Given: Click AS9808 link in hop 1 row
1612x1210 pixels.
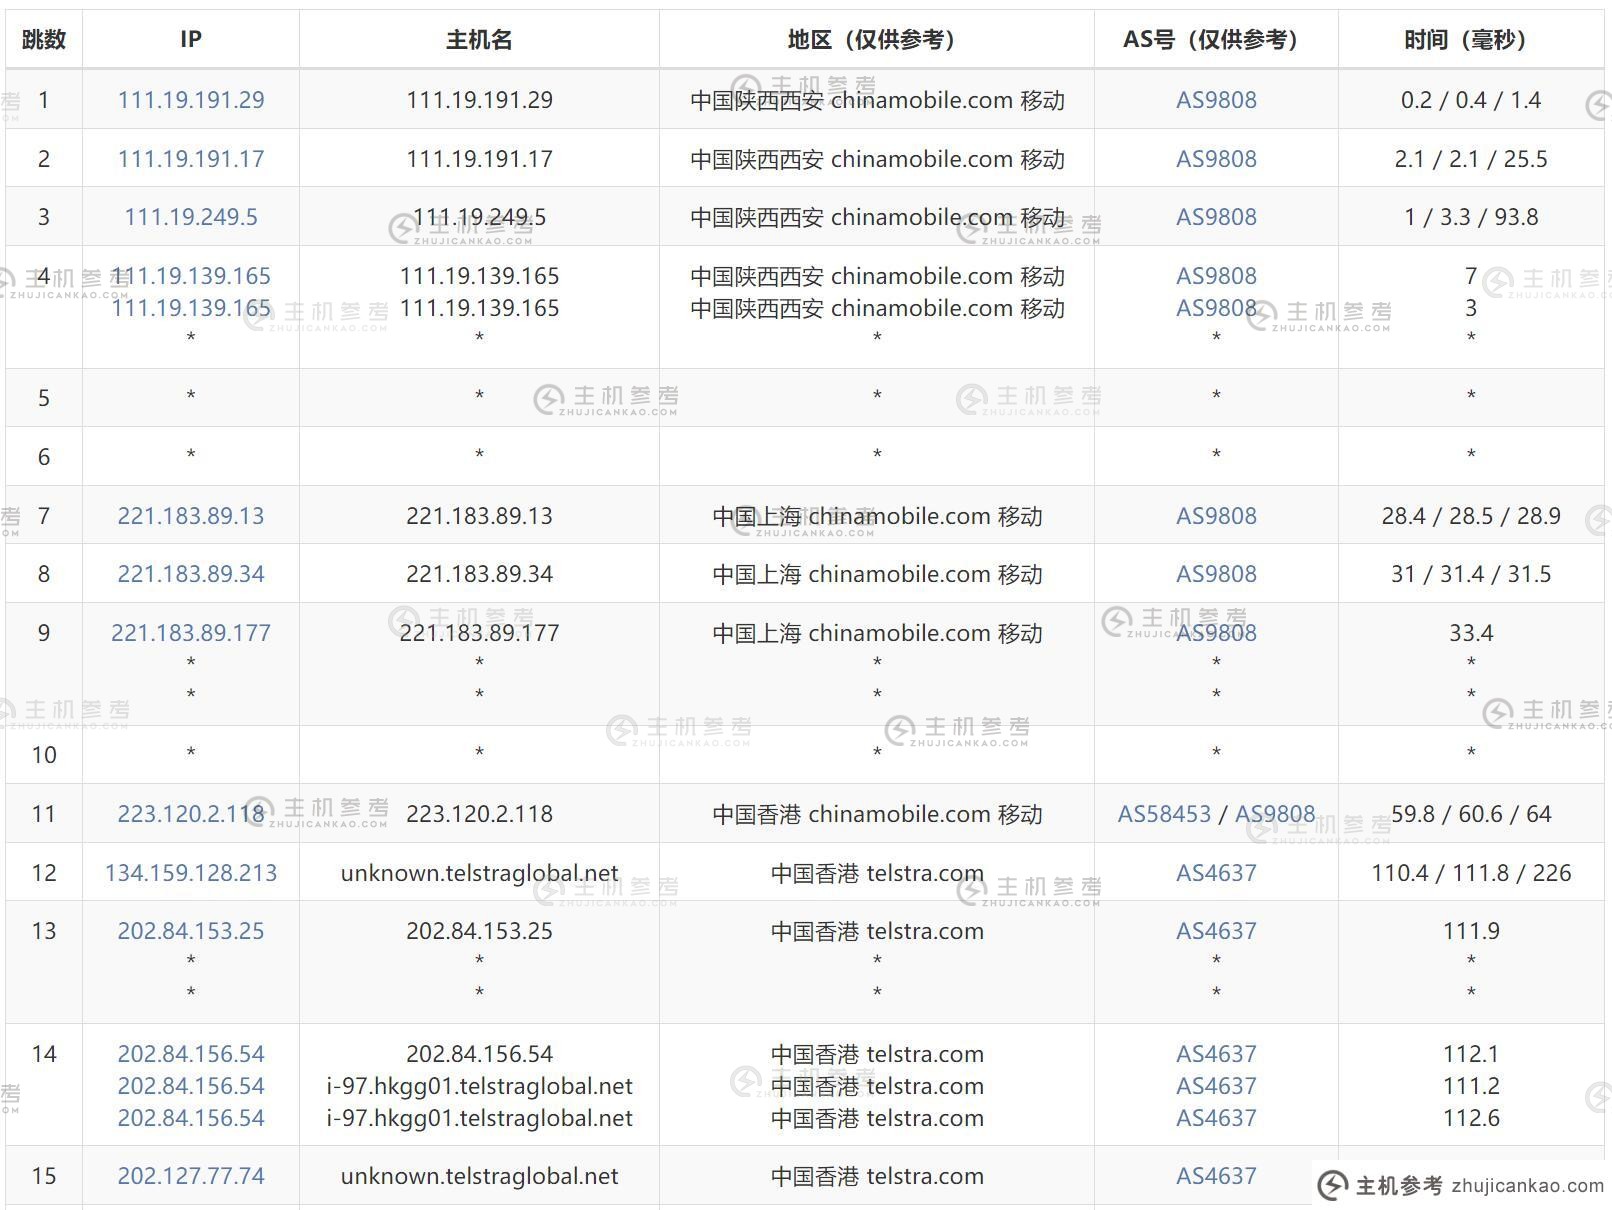Looking at the screenshot, I should (x=1216, y=100).
